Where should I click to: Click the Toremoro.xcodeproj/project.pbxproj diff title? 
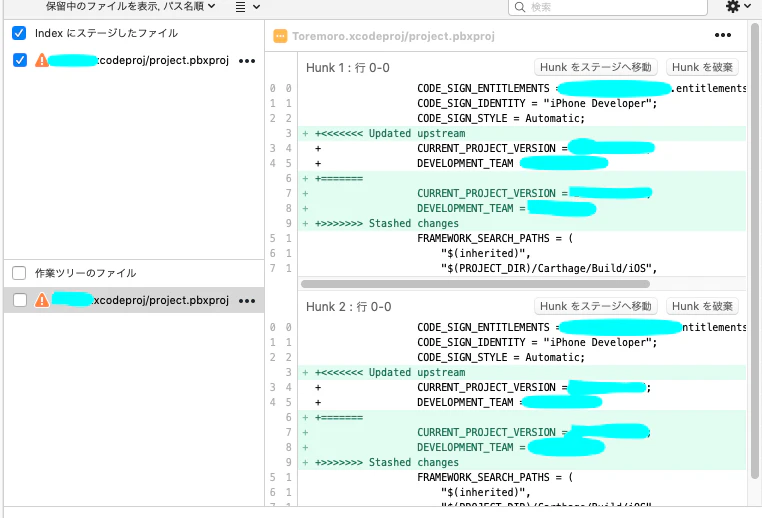click(x=394, y=36)
